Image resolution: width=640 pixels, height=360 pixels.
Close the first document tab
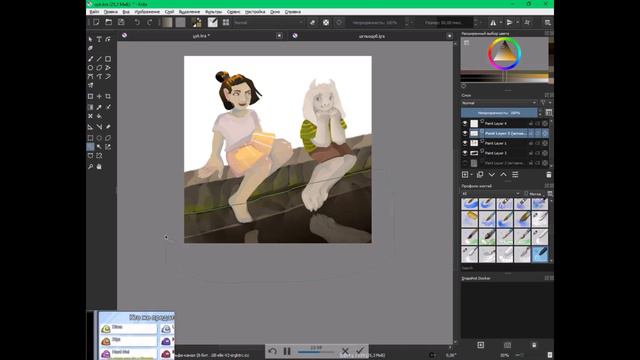[x=279, y=36]
